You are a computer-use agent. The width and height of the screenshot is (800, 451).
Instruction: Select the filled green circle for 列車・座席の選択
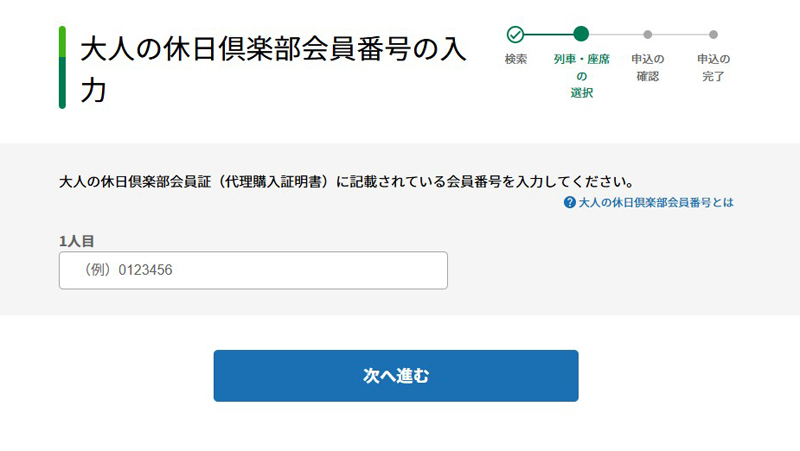point(581,34)
